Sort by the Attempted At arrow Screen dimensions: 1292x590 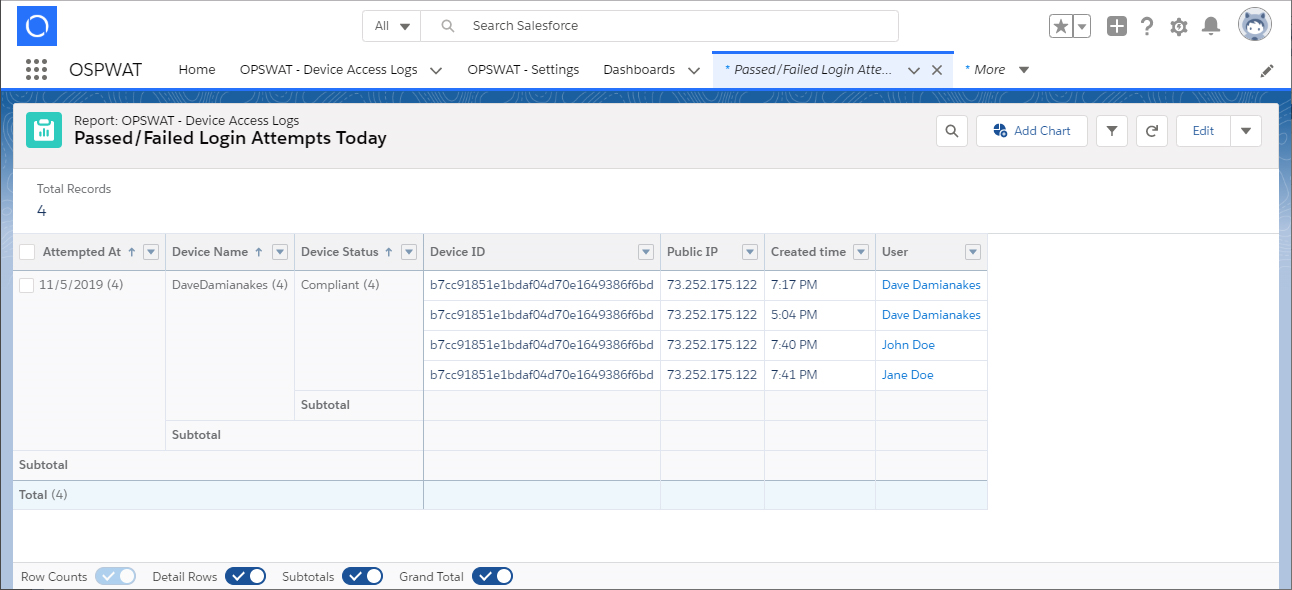tap(131, 252)
